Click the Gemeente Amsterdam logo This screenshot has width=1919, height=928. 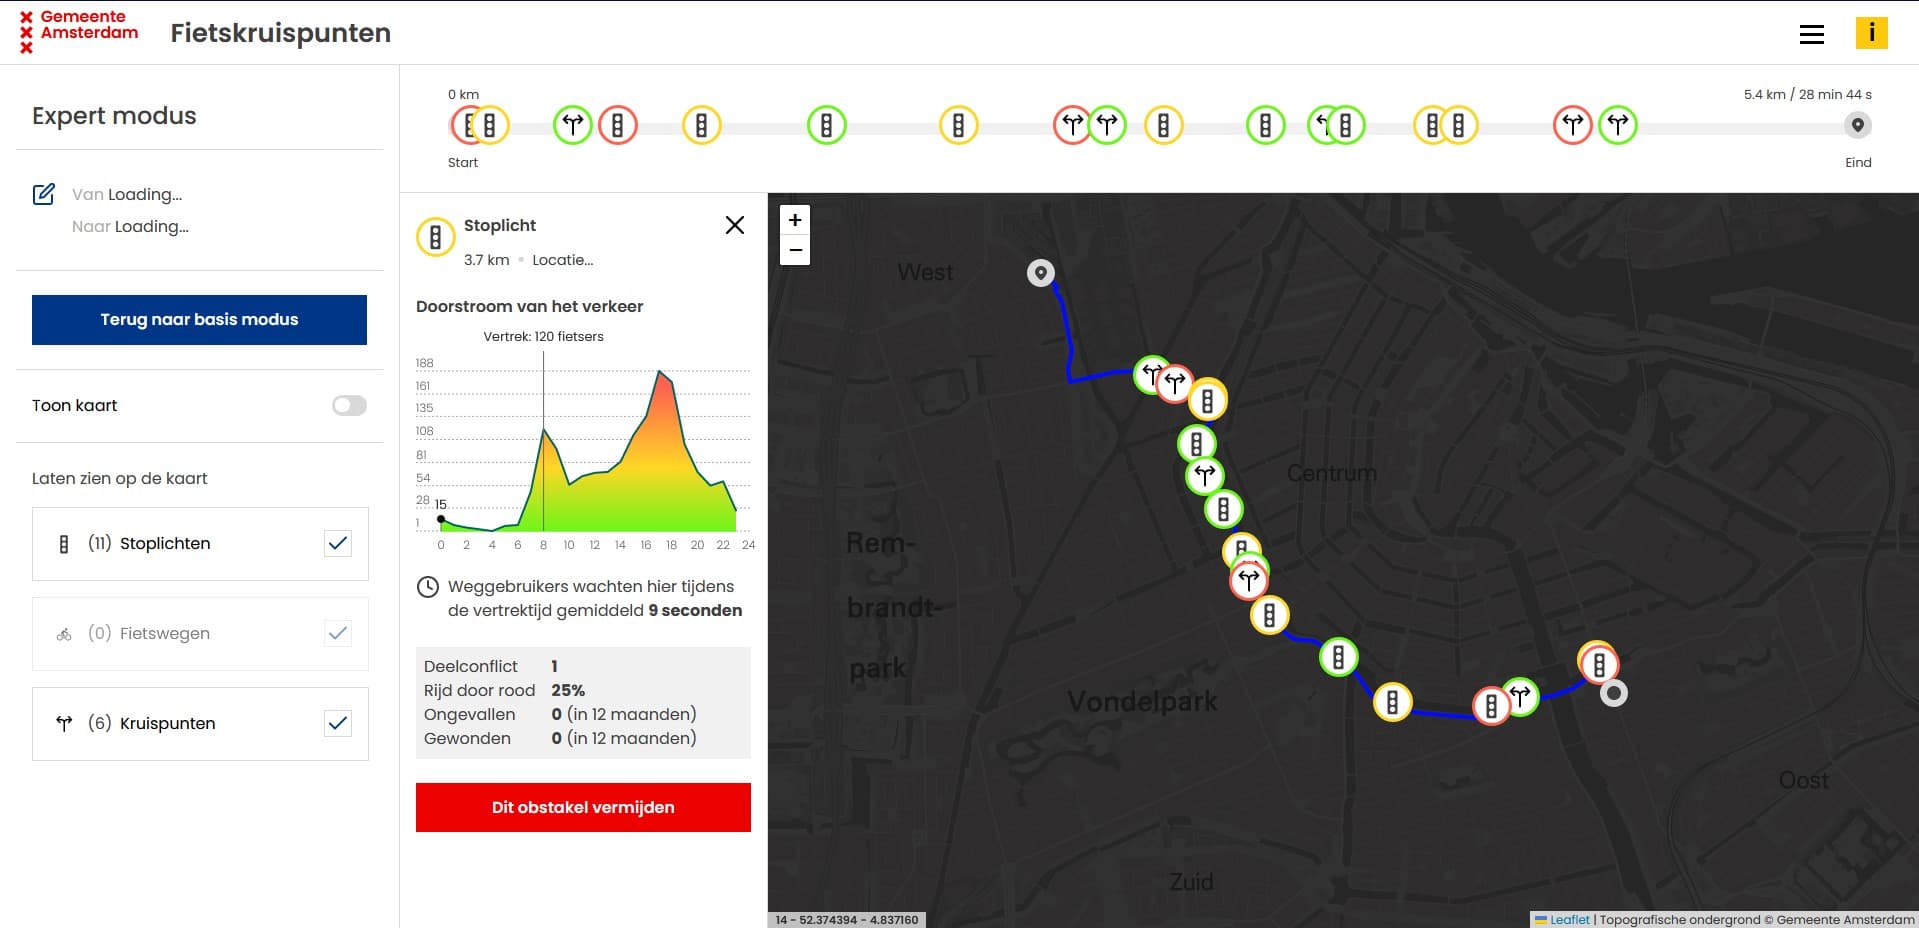[79, 31]
